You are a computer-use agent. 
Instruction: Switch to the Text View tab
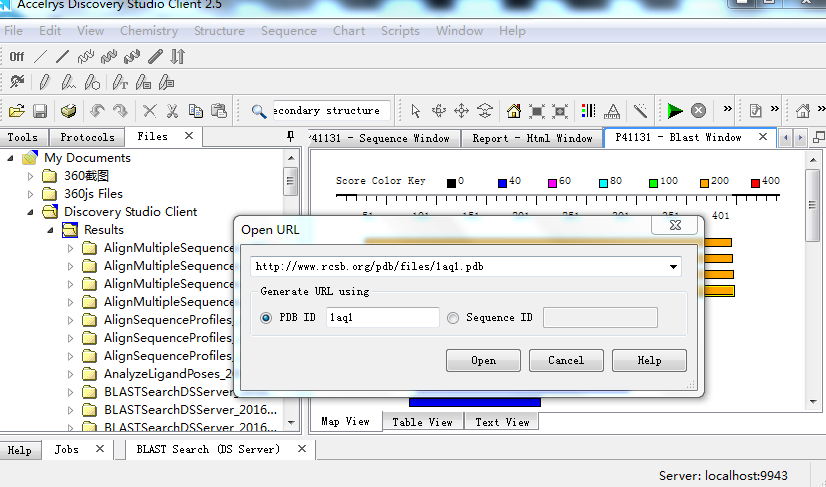click(502, 422)
